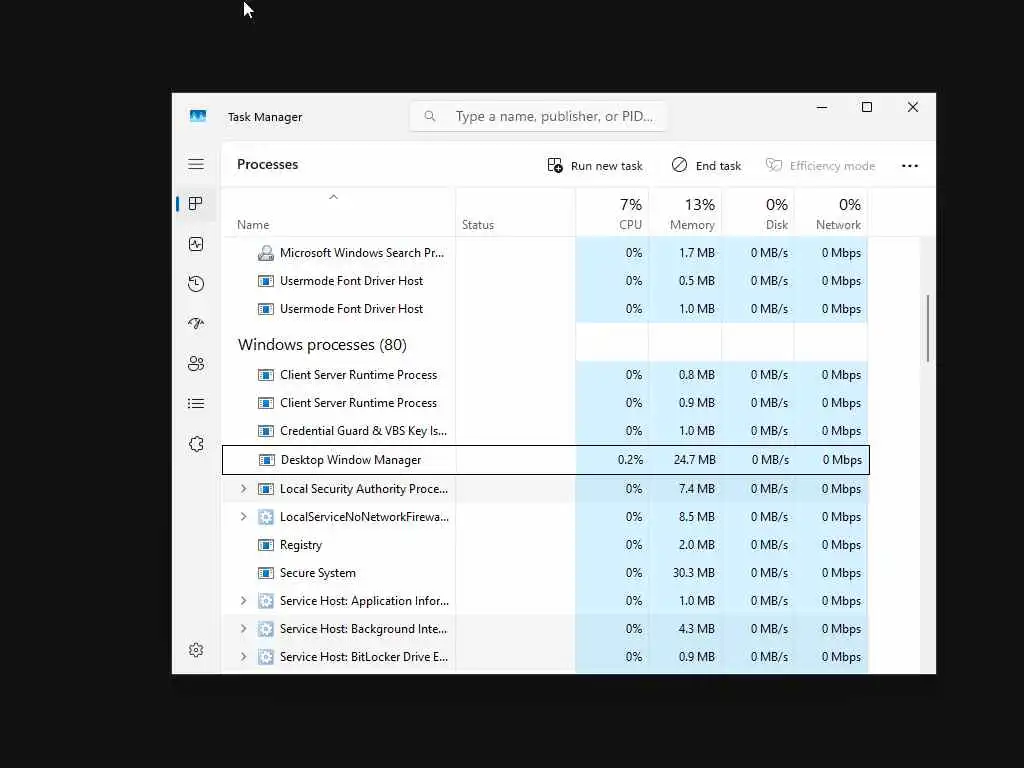Click the Service Host: BitLocker gear icon
This screenshot has height=768, width=1024.
pos(266,656)
